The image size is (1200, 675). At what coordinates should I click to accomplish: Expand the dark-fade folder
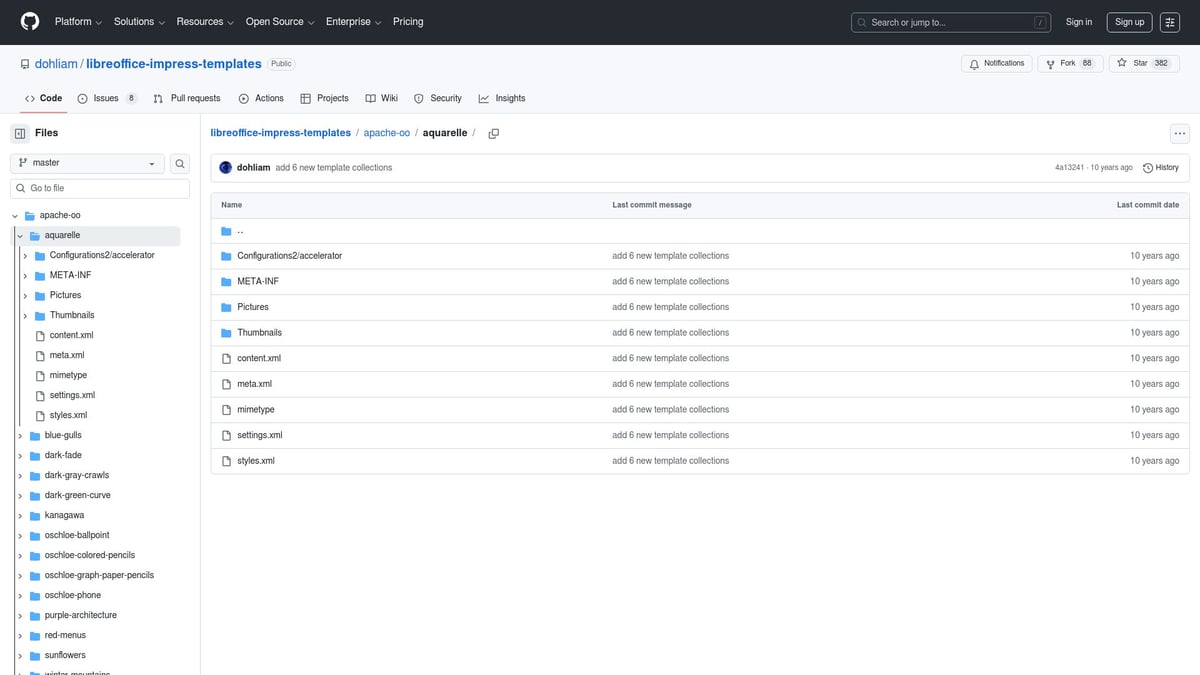(20, 455)
